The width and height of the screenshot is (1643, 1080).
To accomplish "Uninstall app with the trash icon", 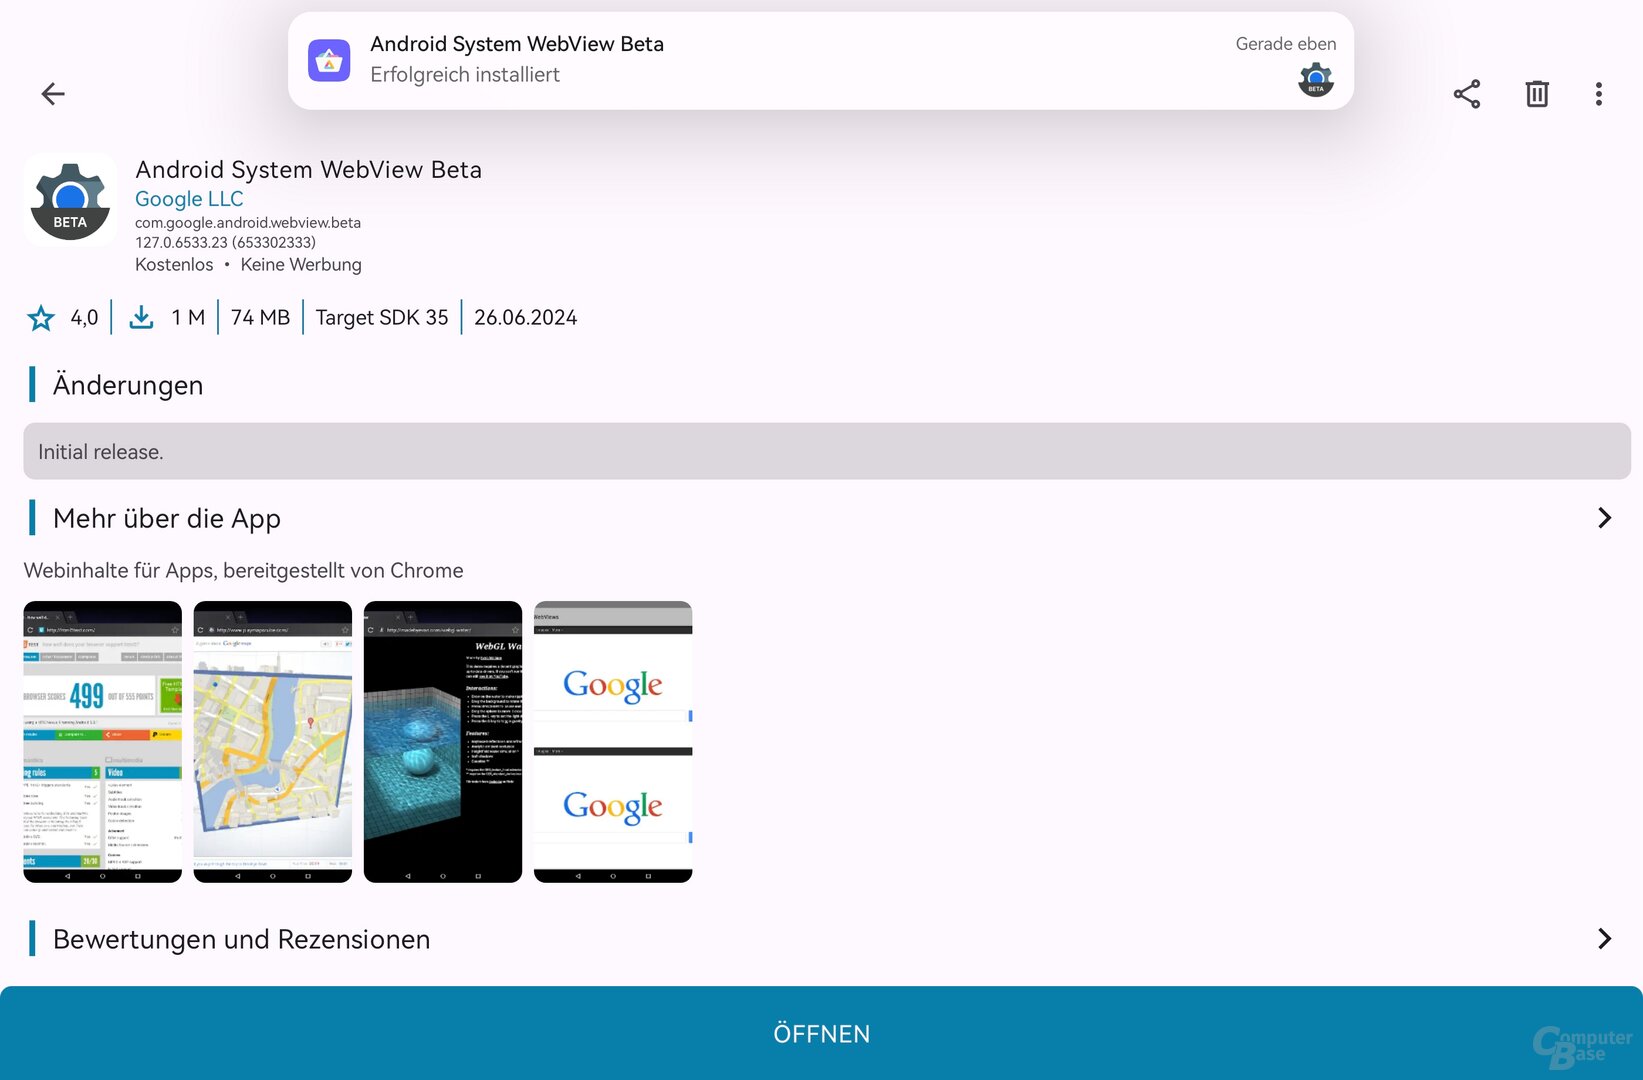I will [1537, 94].
